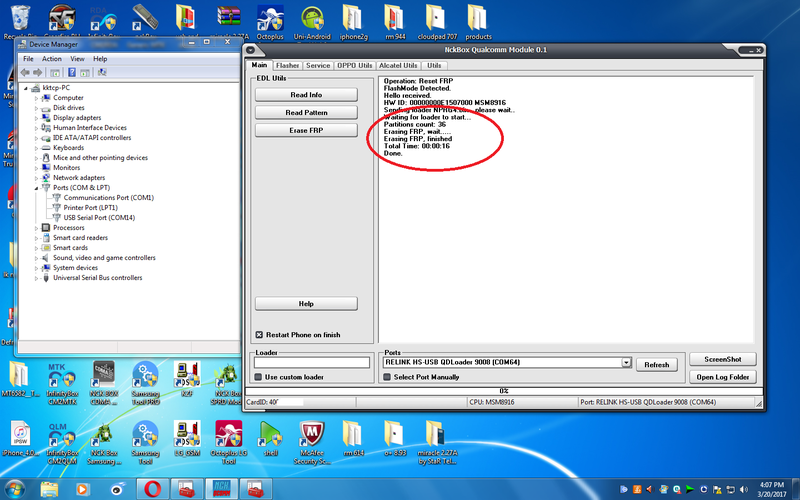Collapse the Ports (COM & LPT) node
Screen dimensions: 800x500
(x=37, y=187)
